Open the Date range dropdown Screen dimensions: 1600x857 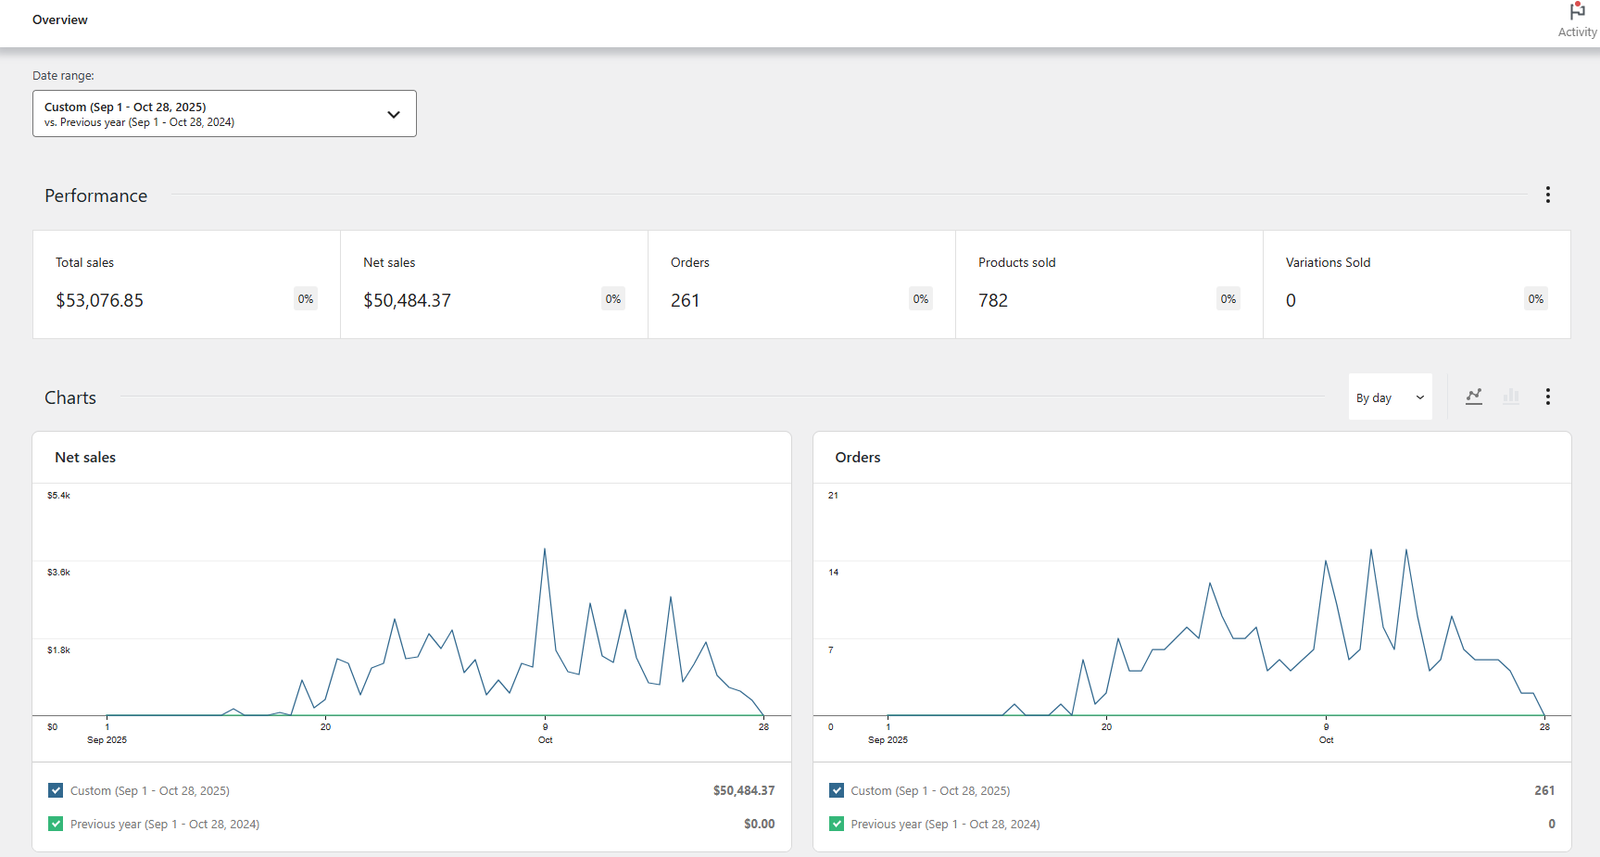[224, 114]
